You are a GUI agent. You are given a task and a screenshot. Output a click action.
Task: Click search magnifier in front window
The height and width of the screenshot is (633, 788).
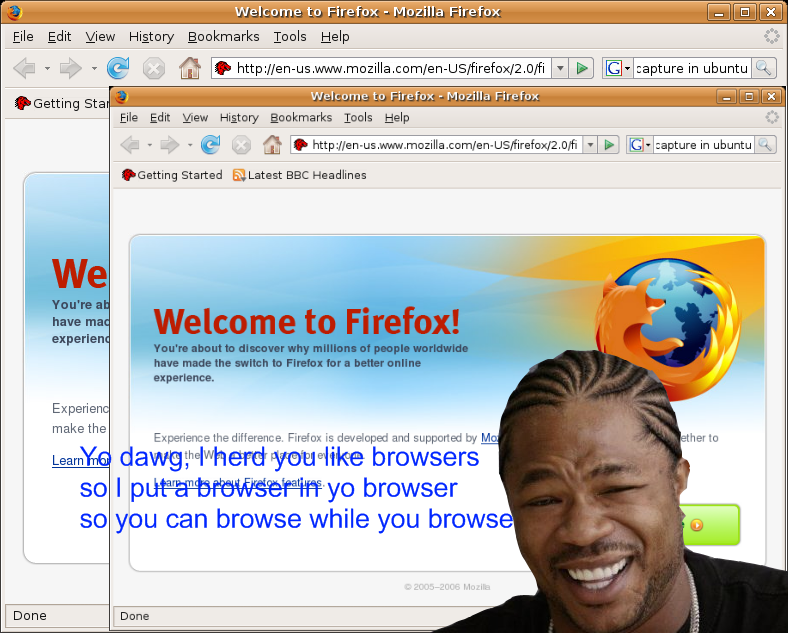[x=765, y=145]
